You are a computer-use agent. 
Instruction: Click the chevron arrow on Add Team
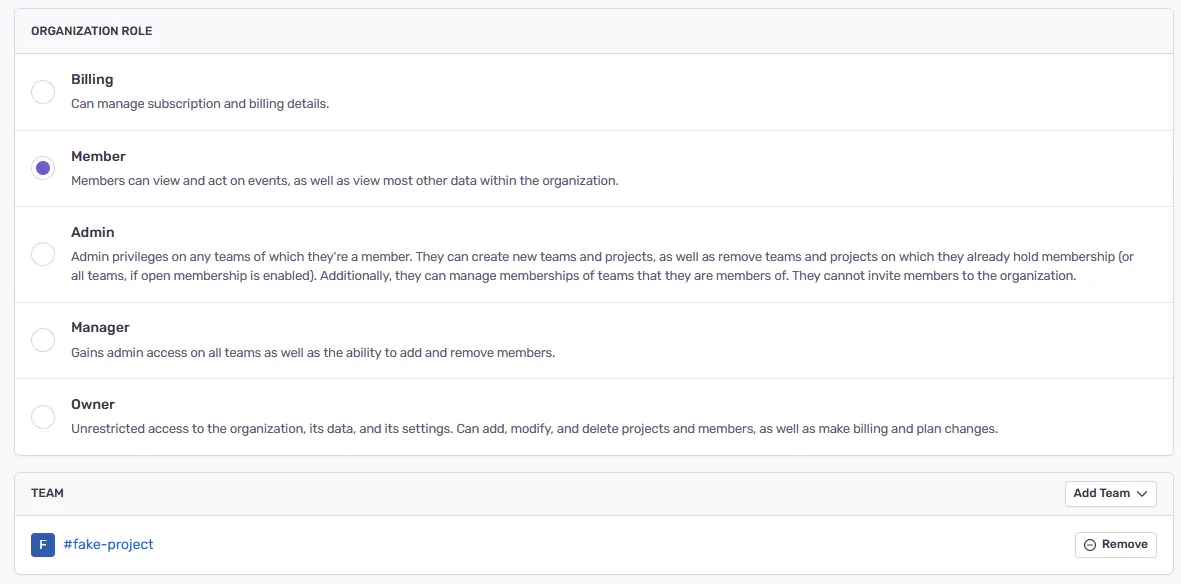[1142, 493]
